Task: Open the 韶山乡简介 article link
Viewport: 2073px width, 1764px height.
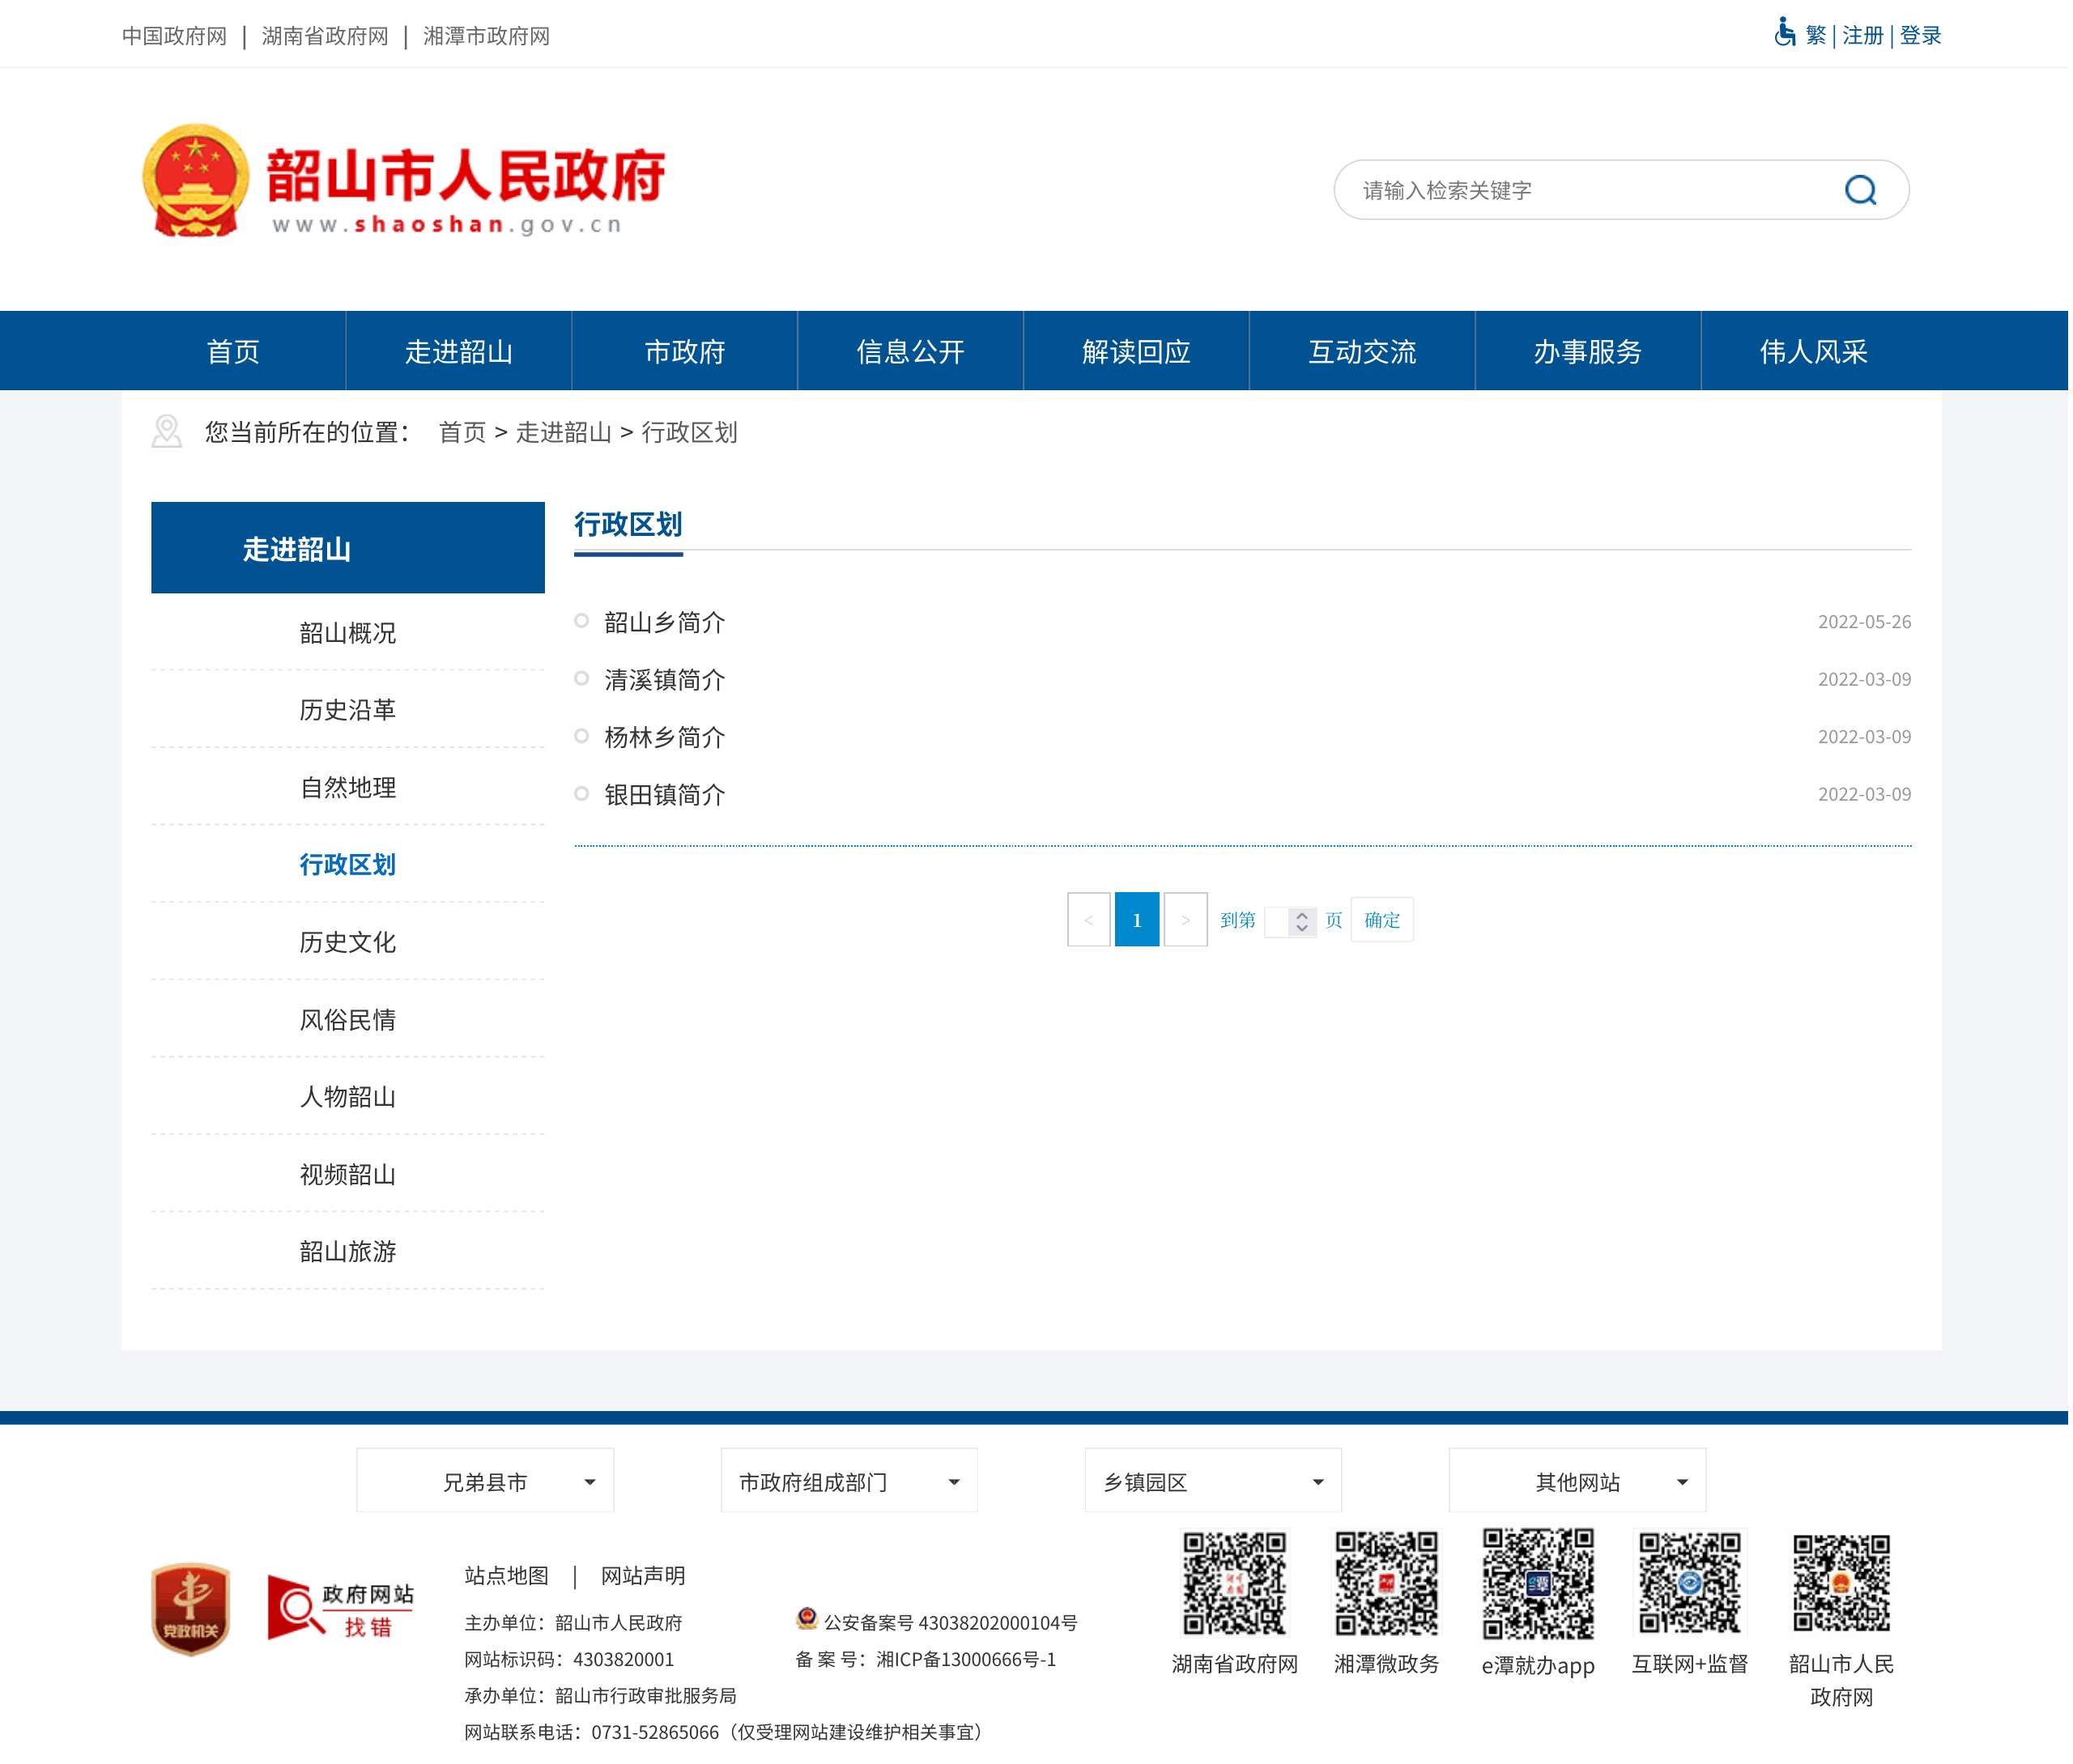Action: click(664, 622)
